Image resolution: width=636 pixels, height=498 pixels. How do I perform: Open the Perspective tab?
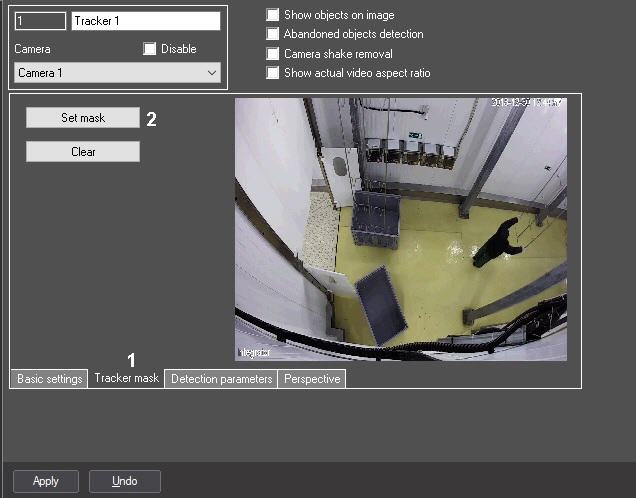pos(312,379)
